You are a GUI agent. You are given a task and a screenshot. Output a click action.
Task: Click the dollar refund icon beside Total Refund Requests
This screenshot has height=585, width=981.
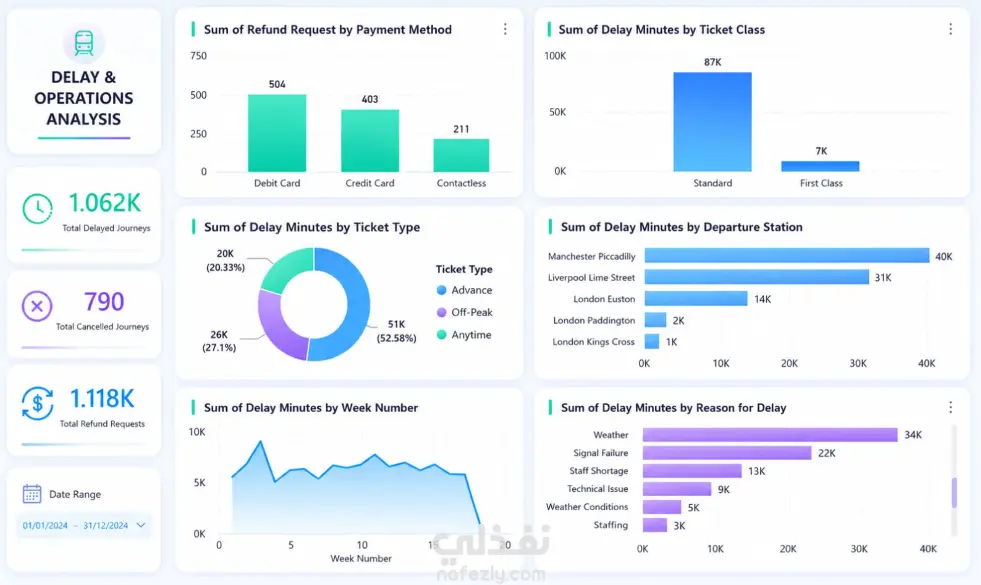[38, 403]
